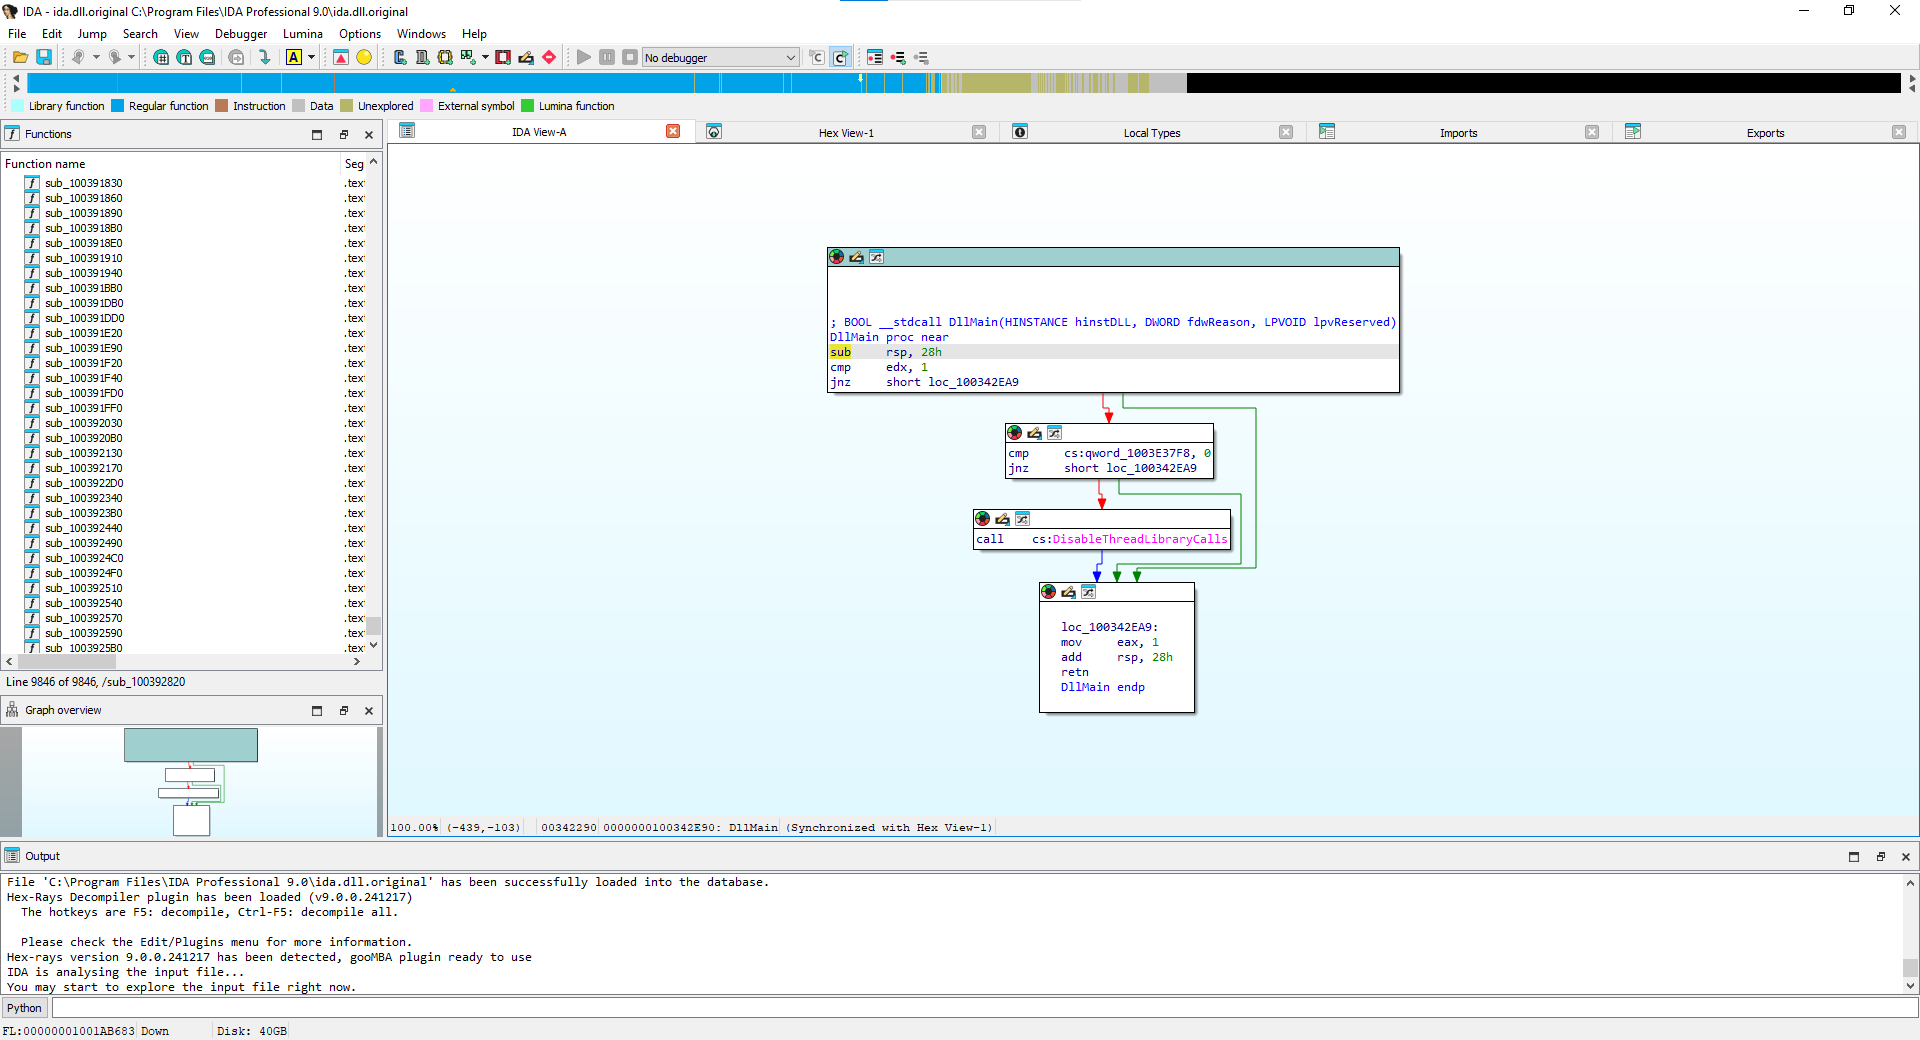Screen dimensions: 1920x1040
Task: Select sub_100391830 in the Functions list
Action: click(x=84, y=183)
